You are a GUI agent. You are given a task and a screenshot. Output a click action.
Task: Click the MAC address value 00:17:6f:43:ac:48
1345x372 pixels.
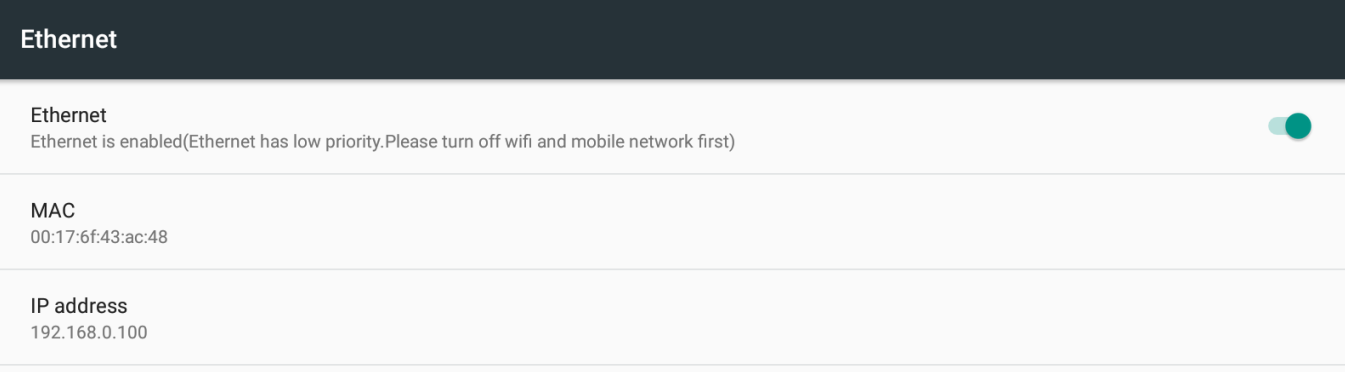coord(99,237)
